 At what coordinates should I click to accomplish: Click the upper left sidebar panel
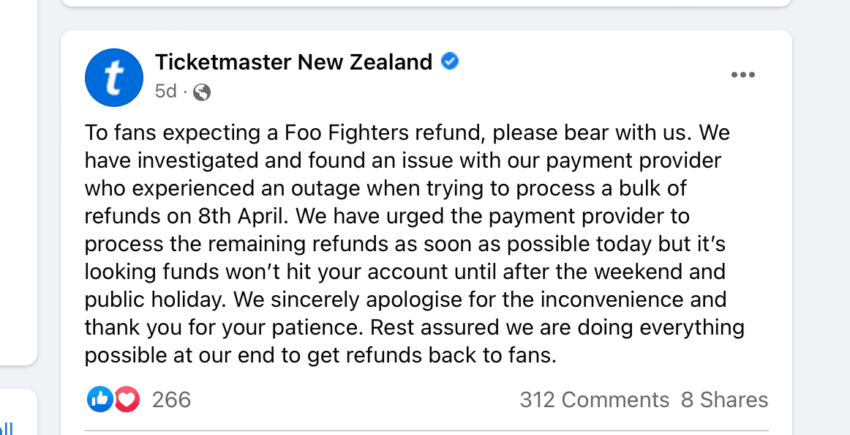click(x=18, y=180)
